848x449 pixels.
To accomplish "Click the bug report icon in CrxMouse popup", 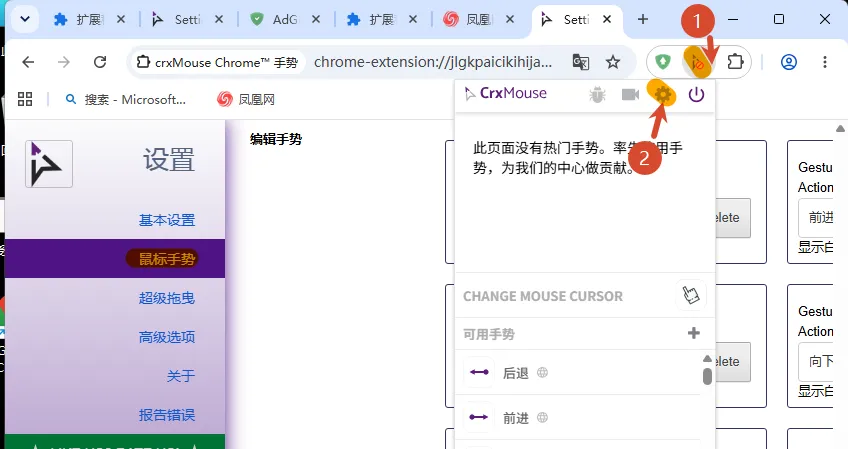I will [598, 95].
